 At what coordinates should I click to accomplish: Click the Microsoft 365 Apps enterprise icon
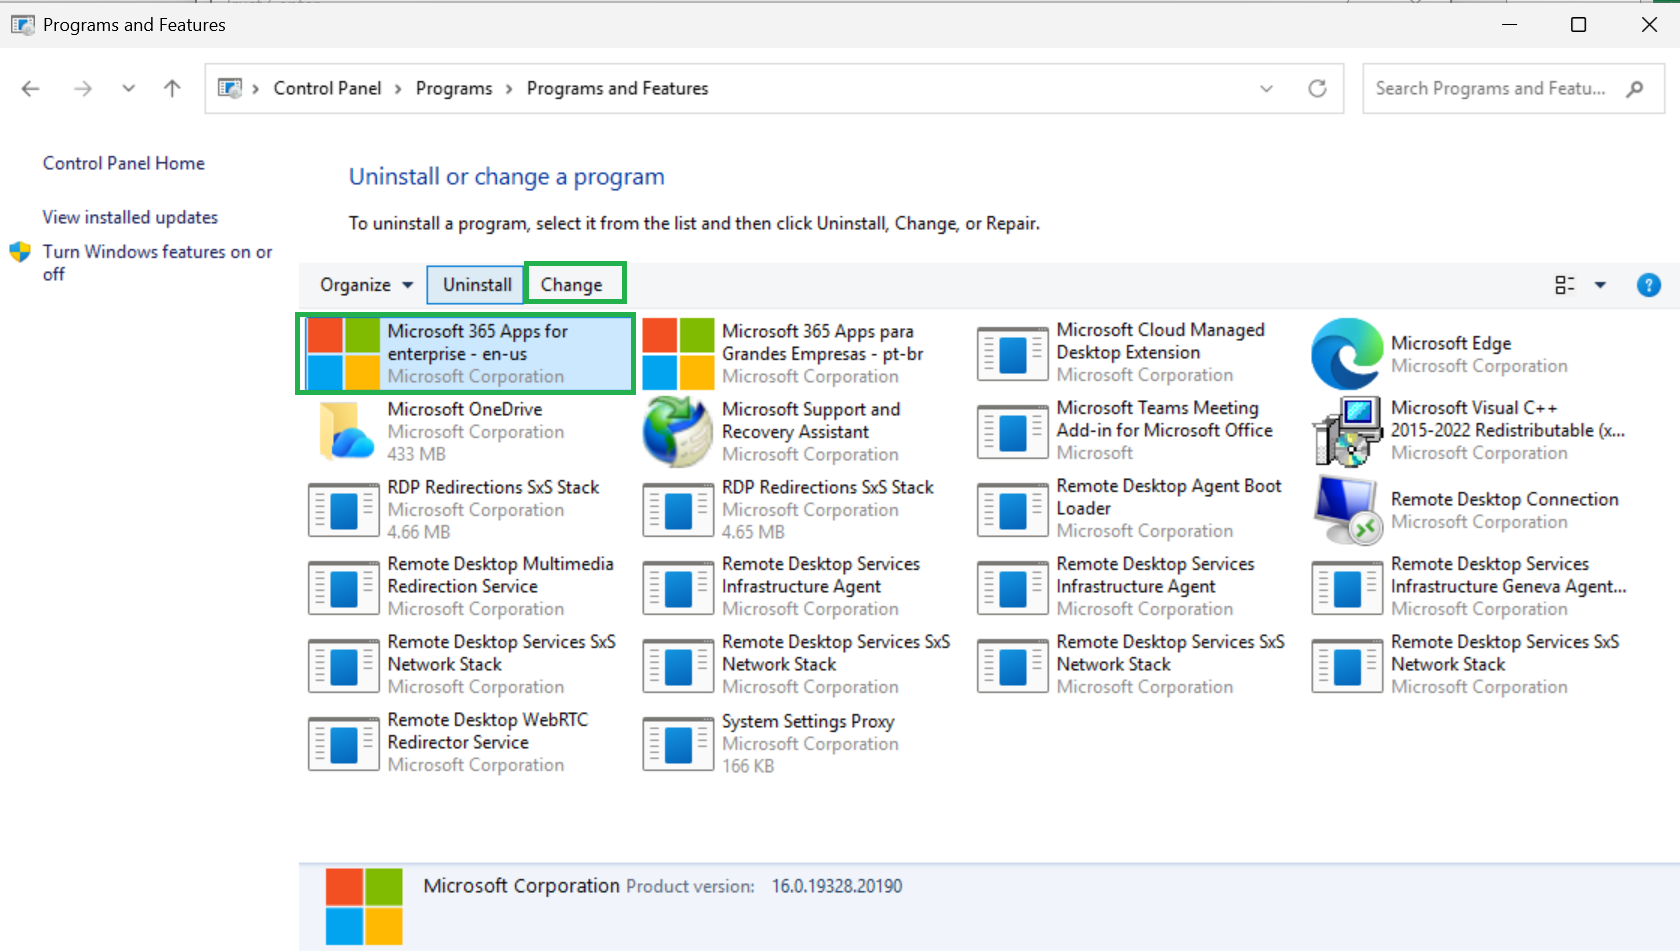(x=344, y=353)
